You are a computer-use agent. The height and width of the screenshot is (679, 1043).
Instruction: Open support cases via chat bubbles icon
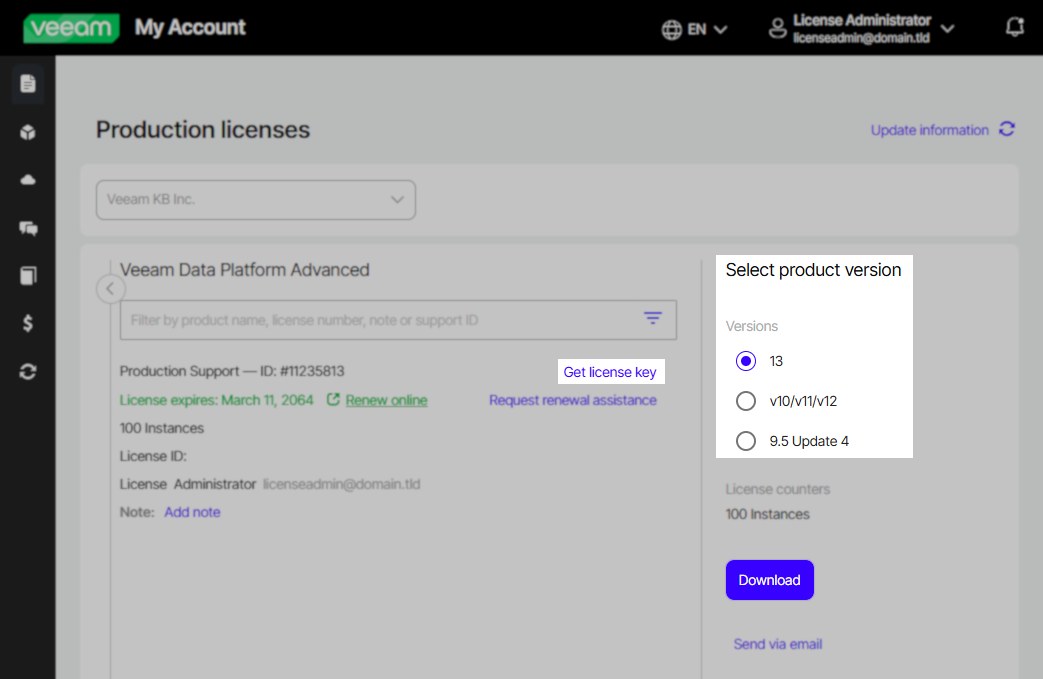point(27,228)
